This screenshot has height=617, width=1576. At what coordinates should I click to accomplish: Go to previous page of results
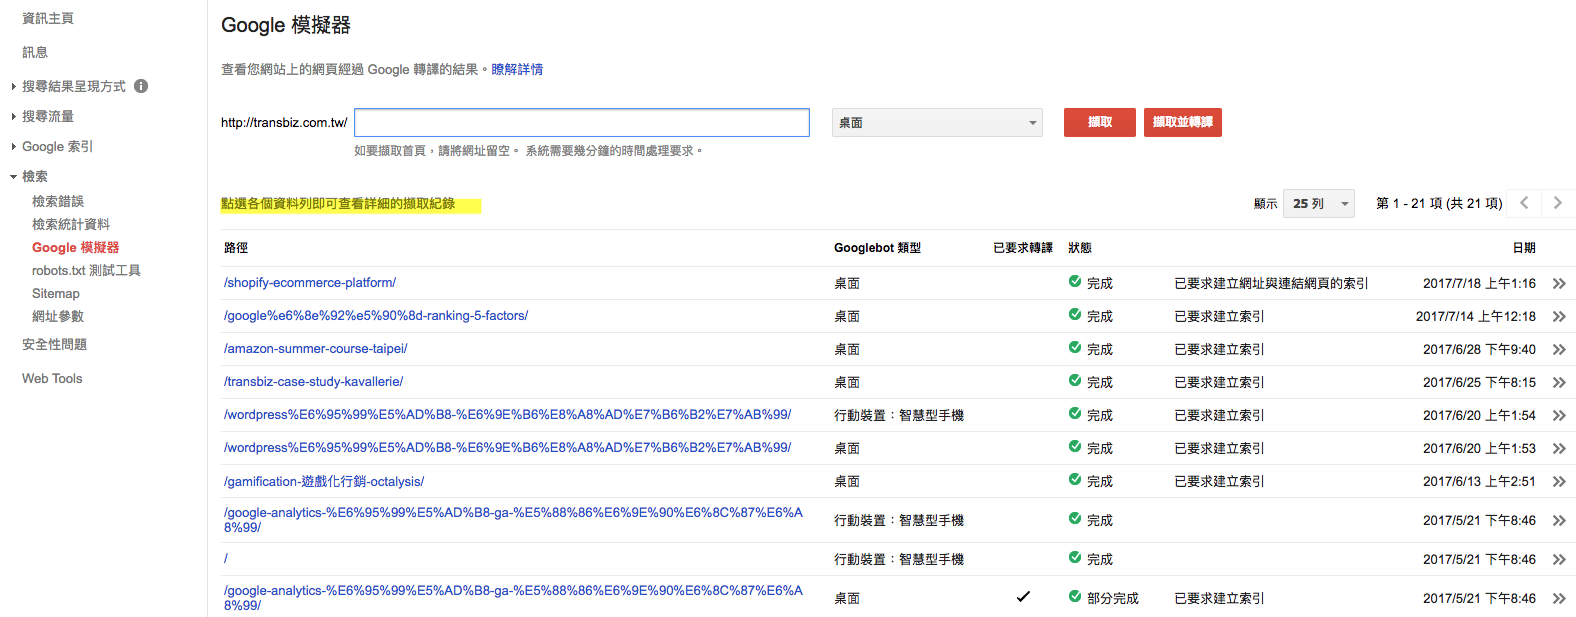point(1524,203)
